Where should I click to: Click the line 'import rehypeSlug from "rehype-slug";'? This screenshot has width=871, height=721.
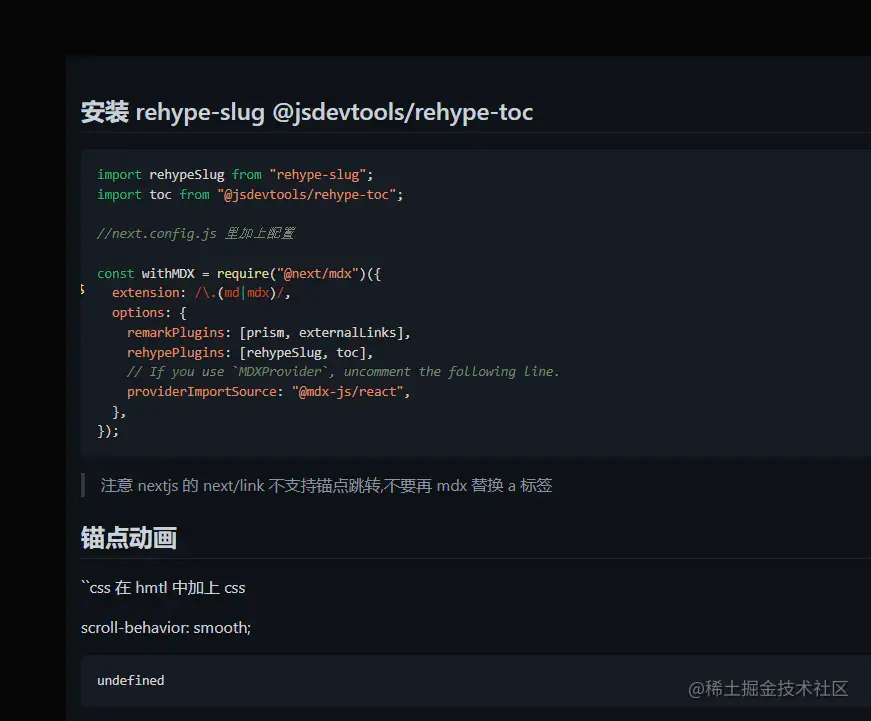tap(235, 174)
